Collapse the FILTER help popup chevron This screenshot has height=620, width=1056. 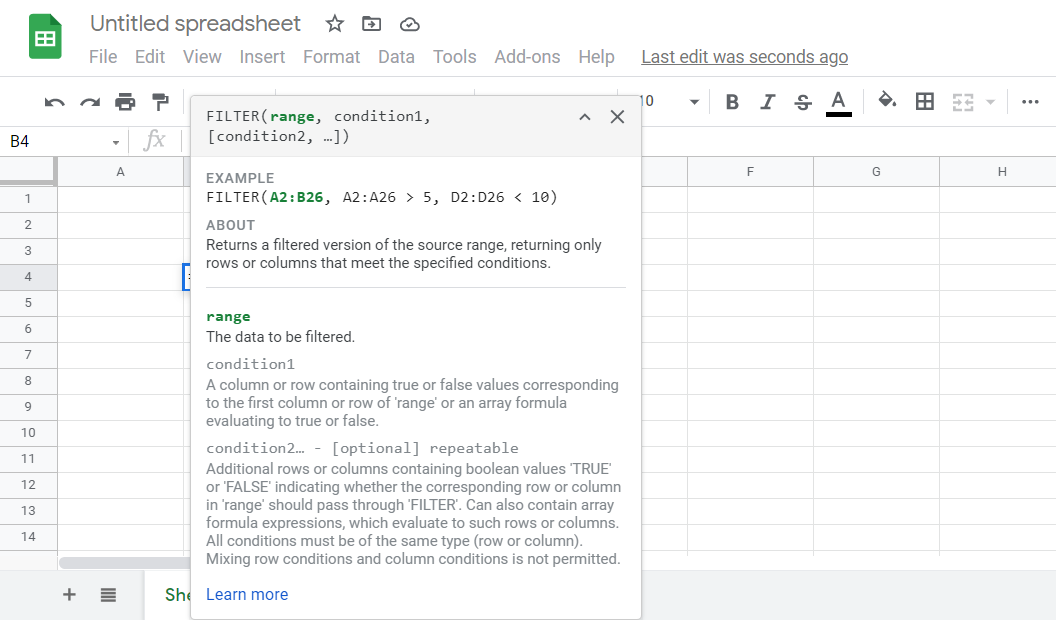(585, 117)
